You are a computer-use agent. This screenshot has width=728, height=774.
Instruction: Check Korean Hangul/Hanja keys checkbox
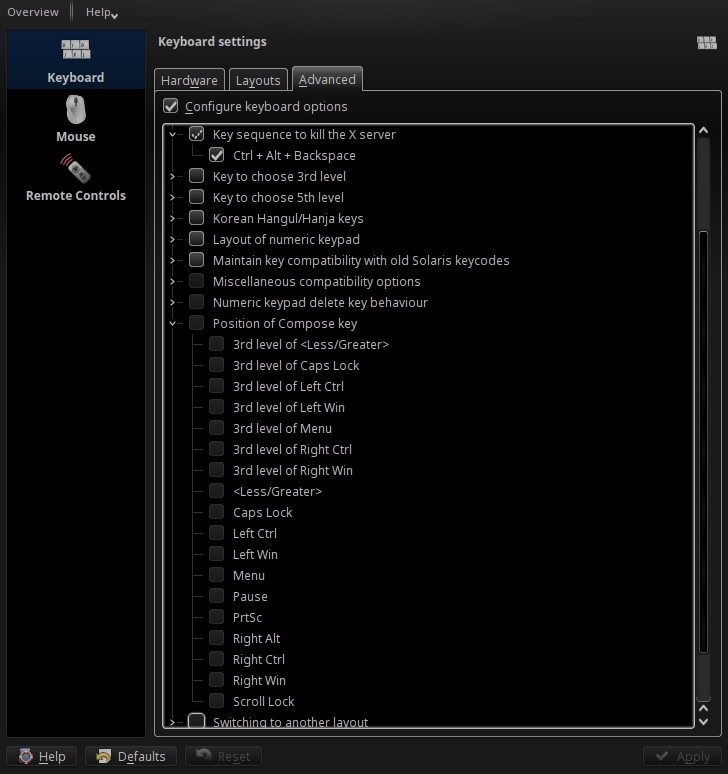196,218
